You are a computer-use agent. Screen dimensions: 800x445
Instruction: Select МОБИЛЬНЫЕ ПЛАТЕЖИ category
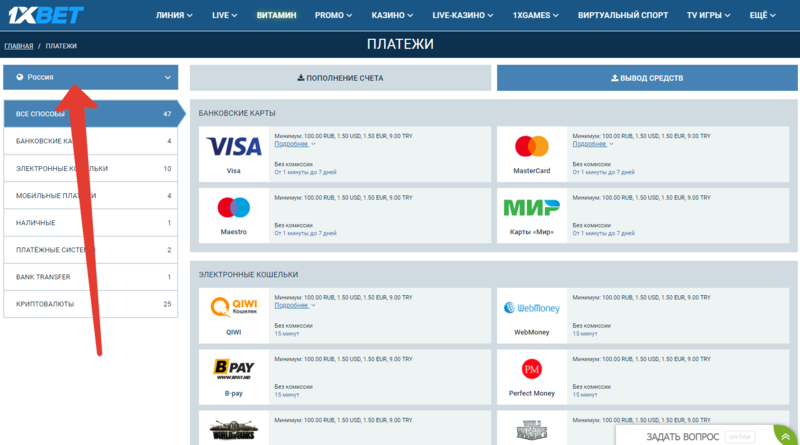click(x=91, y=195)
